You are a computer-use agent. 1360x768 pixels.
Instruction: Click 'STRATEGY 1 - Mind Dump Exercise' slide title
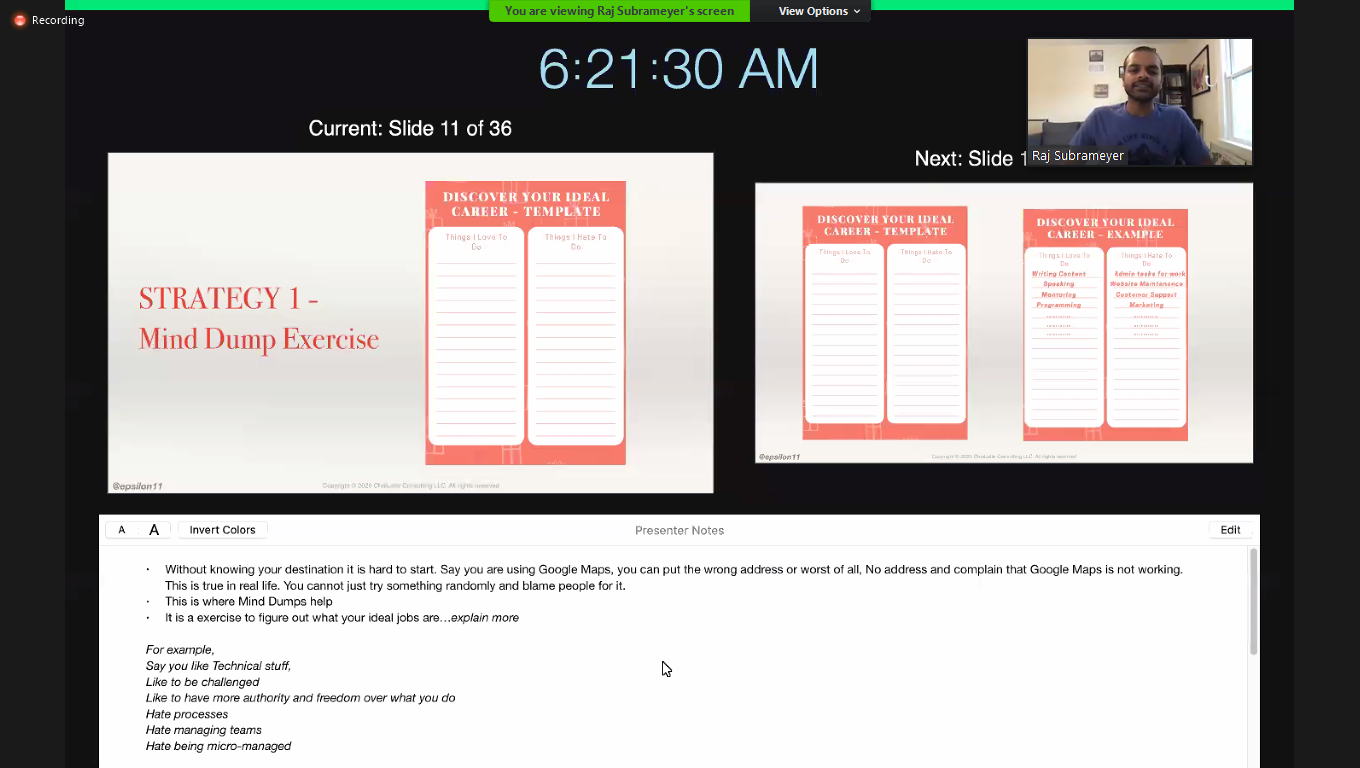259,318
